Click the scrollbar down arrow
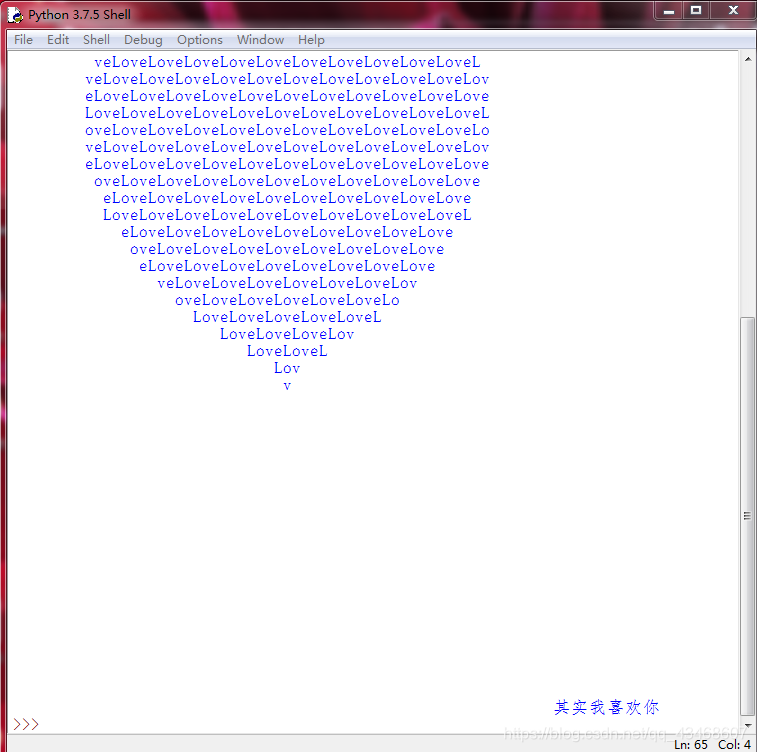Image resolution: width=757 pixels, height=752 pixels. click(x=748, y=725)
